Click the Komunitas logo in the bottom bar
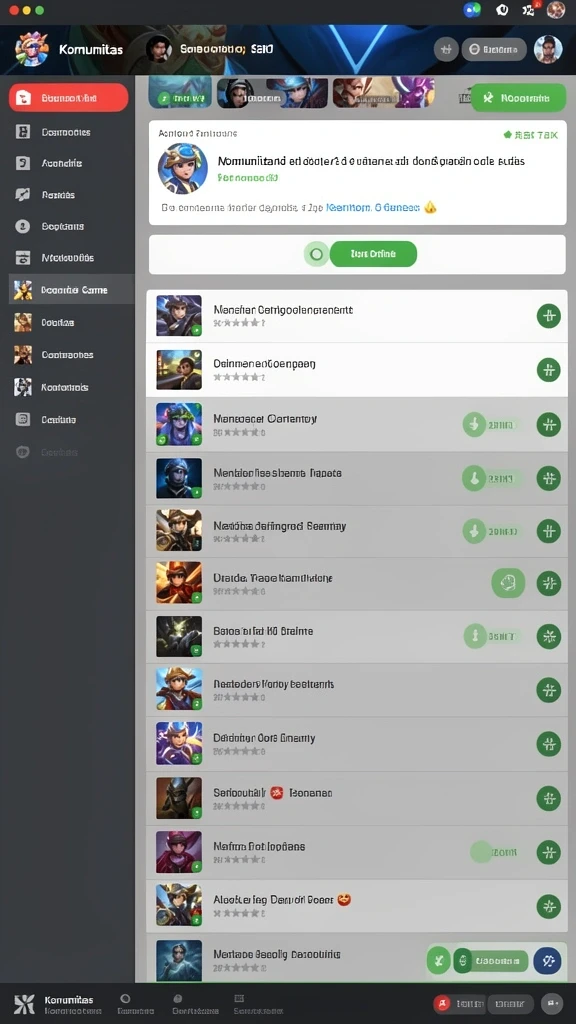The height and width of the screenshot is (1024, 576). point(24,1004)
